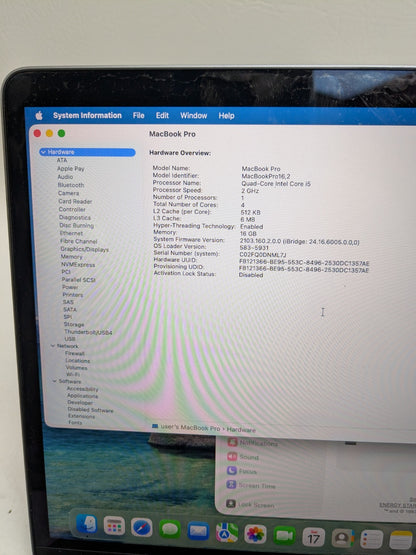The width and height of the screenshot is (416, 555).
Task: Select Memory in the sidebar
Action: click(x=72, y=257)
